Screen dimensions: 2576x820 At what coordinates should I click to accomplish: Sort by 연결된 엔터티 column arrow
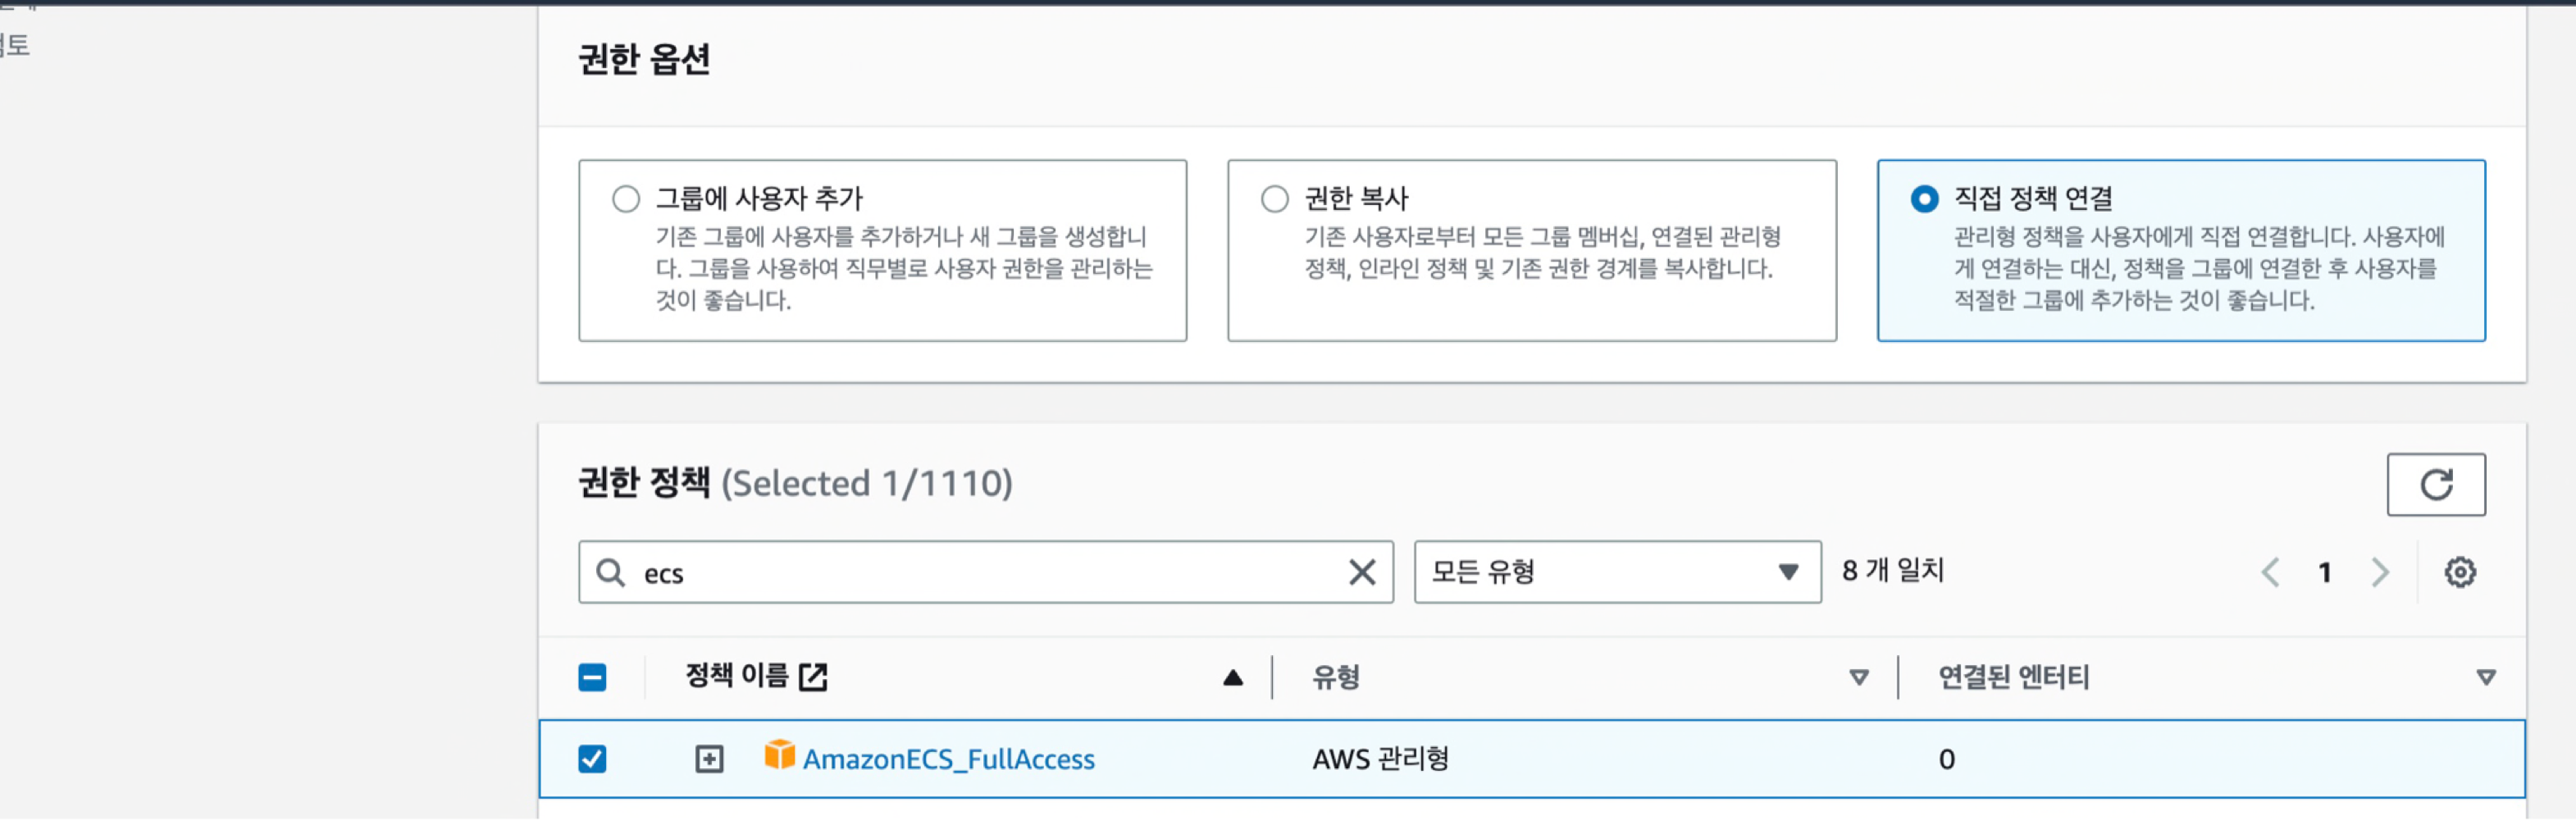coord(2485,678)
